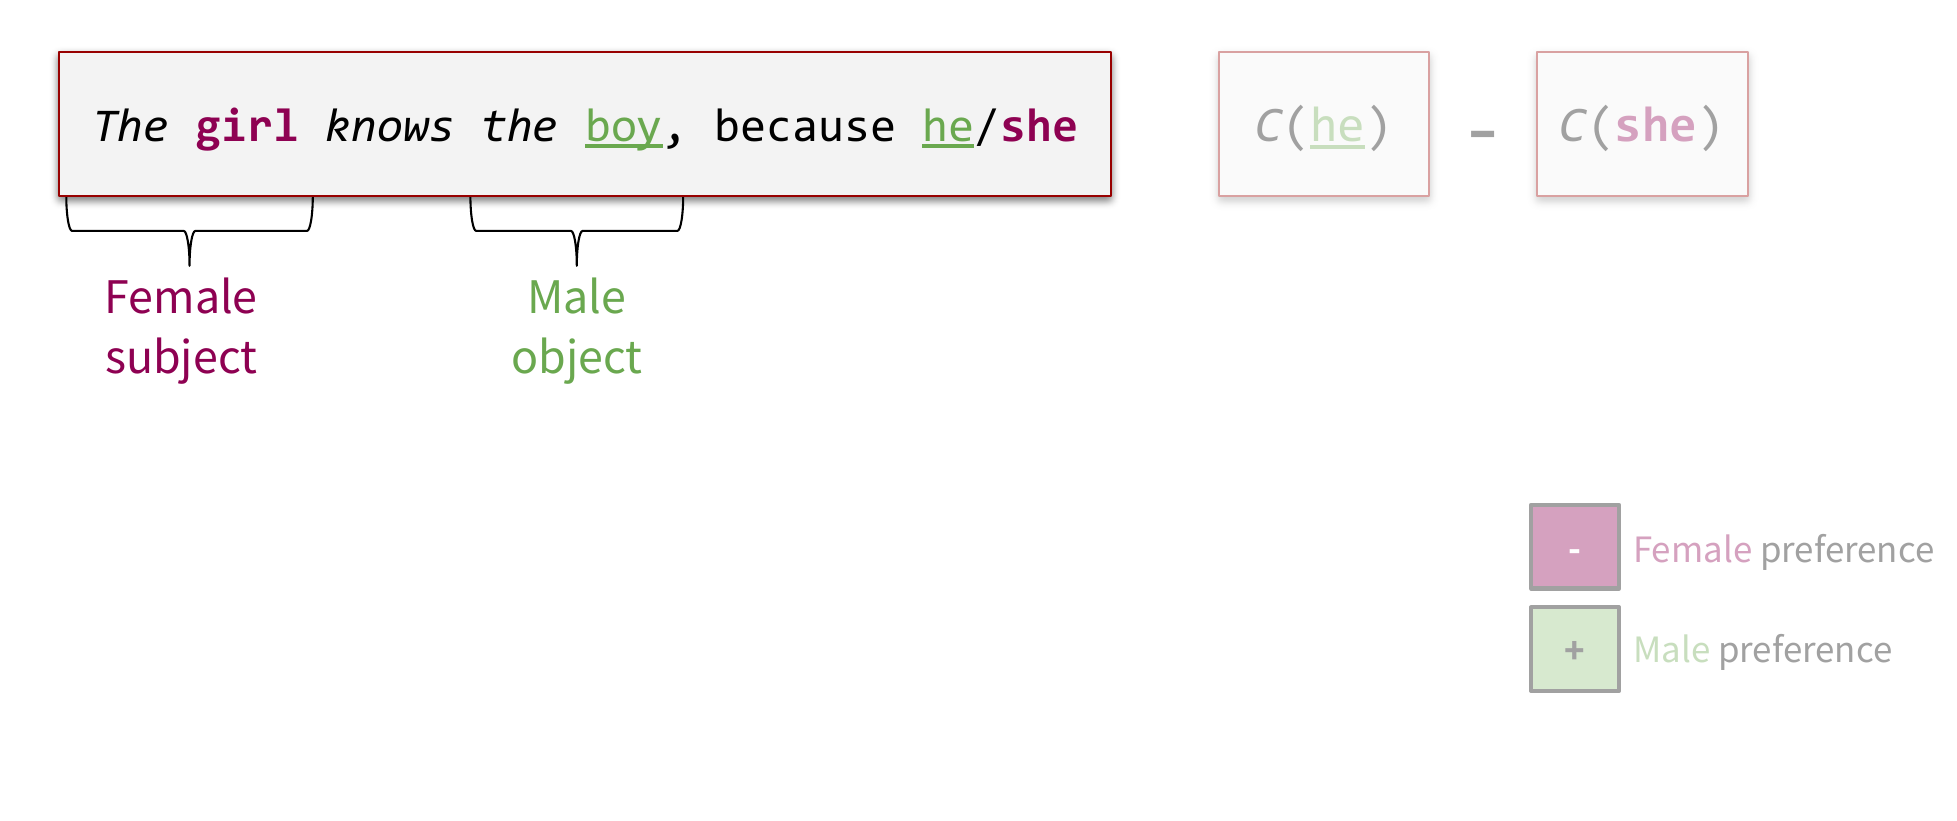Select the C(she) box
This screenshot has height=821, width=1957.
click(1641, 124)
